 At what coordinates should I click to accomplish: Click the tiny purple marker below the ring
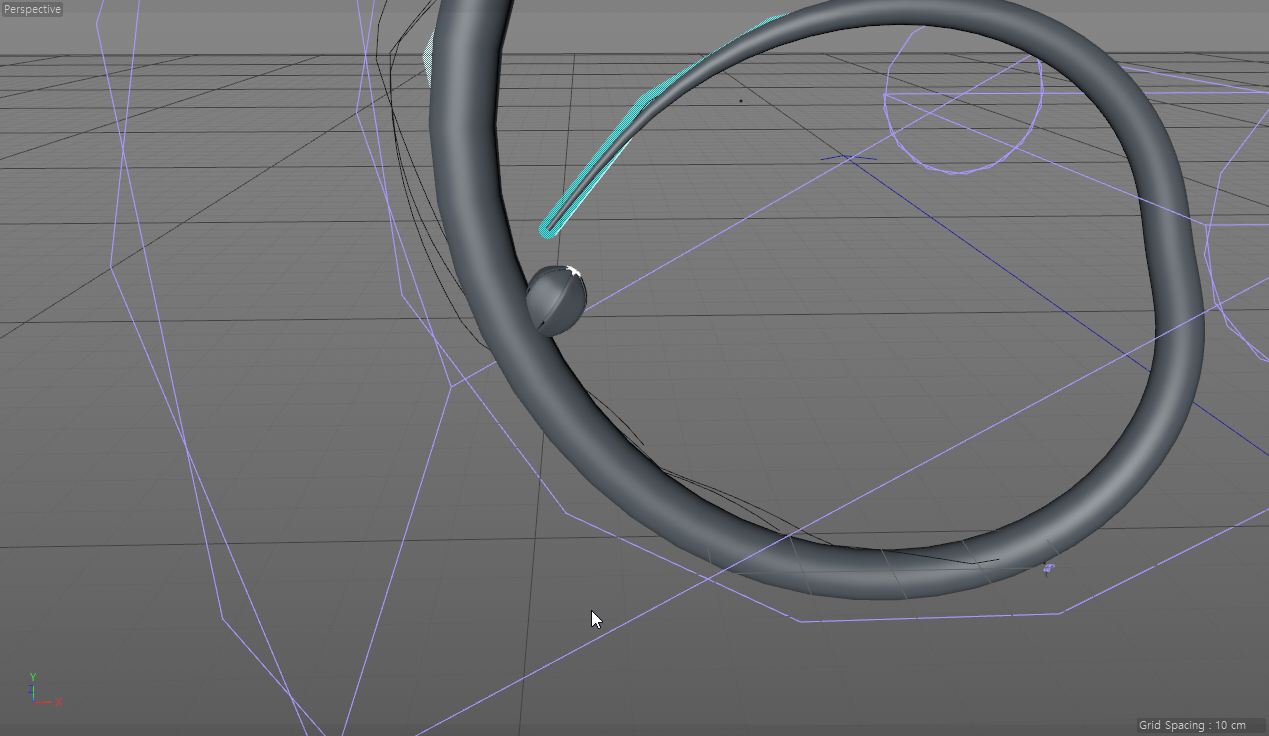(x=1048, y=569)
